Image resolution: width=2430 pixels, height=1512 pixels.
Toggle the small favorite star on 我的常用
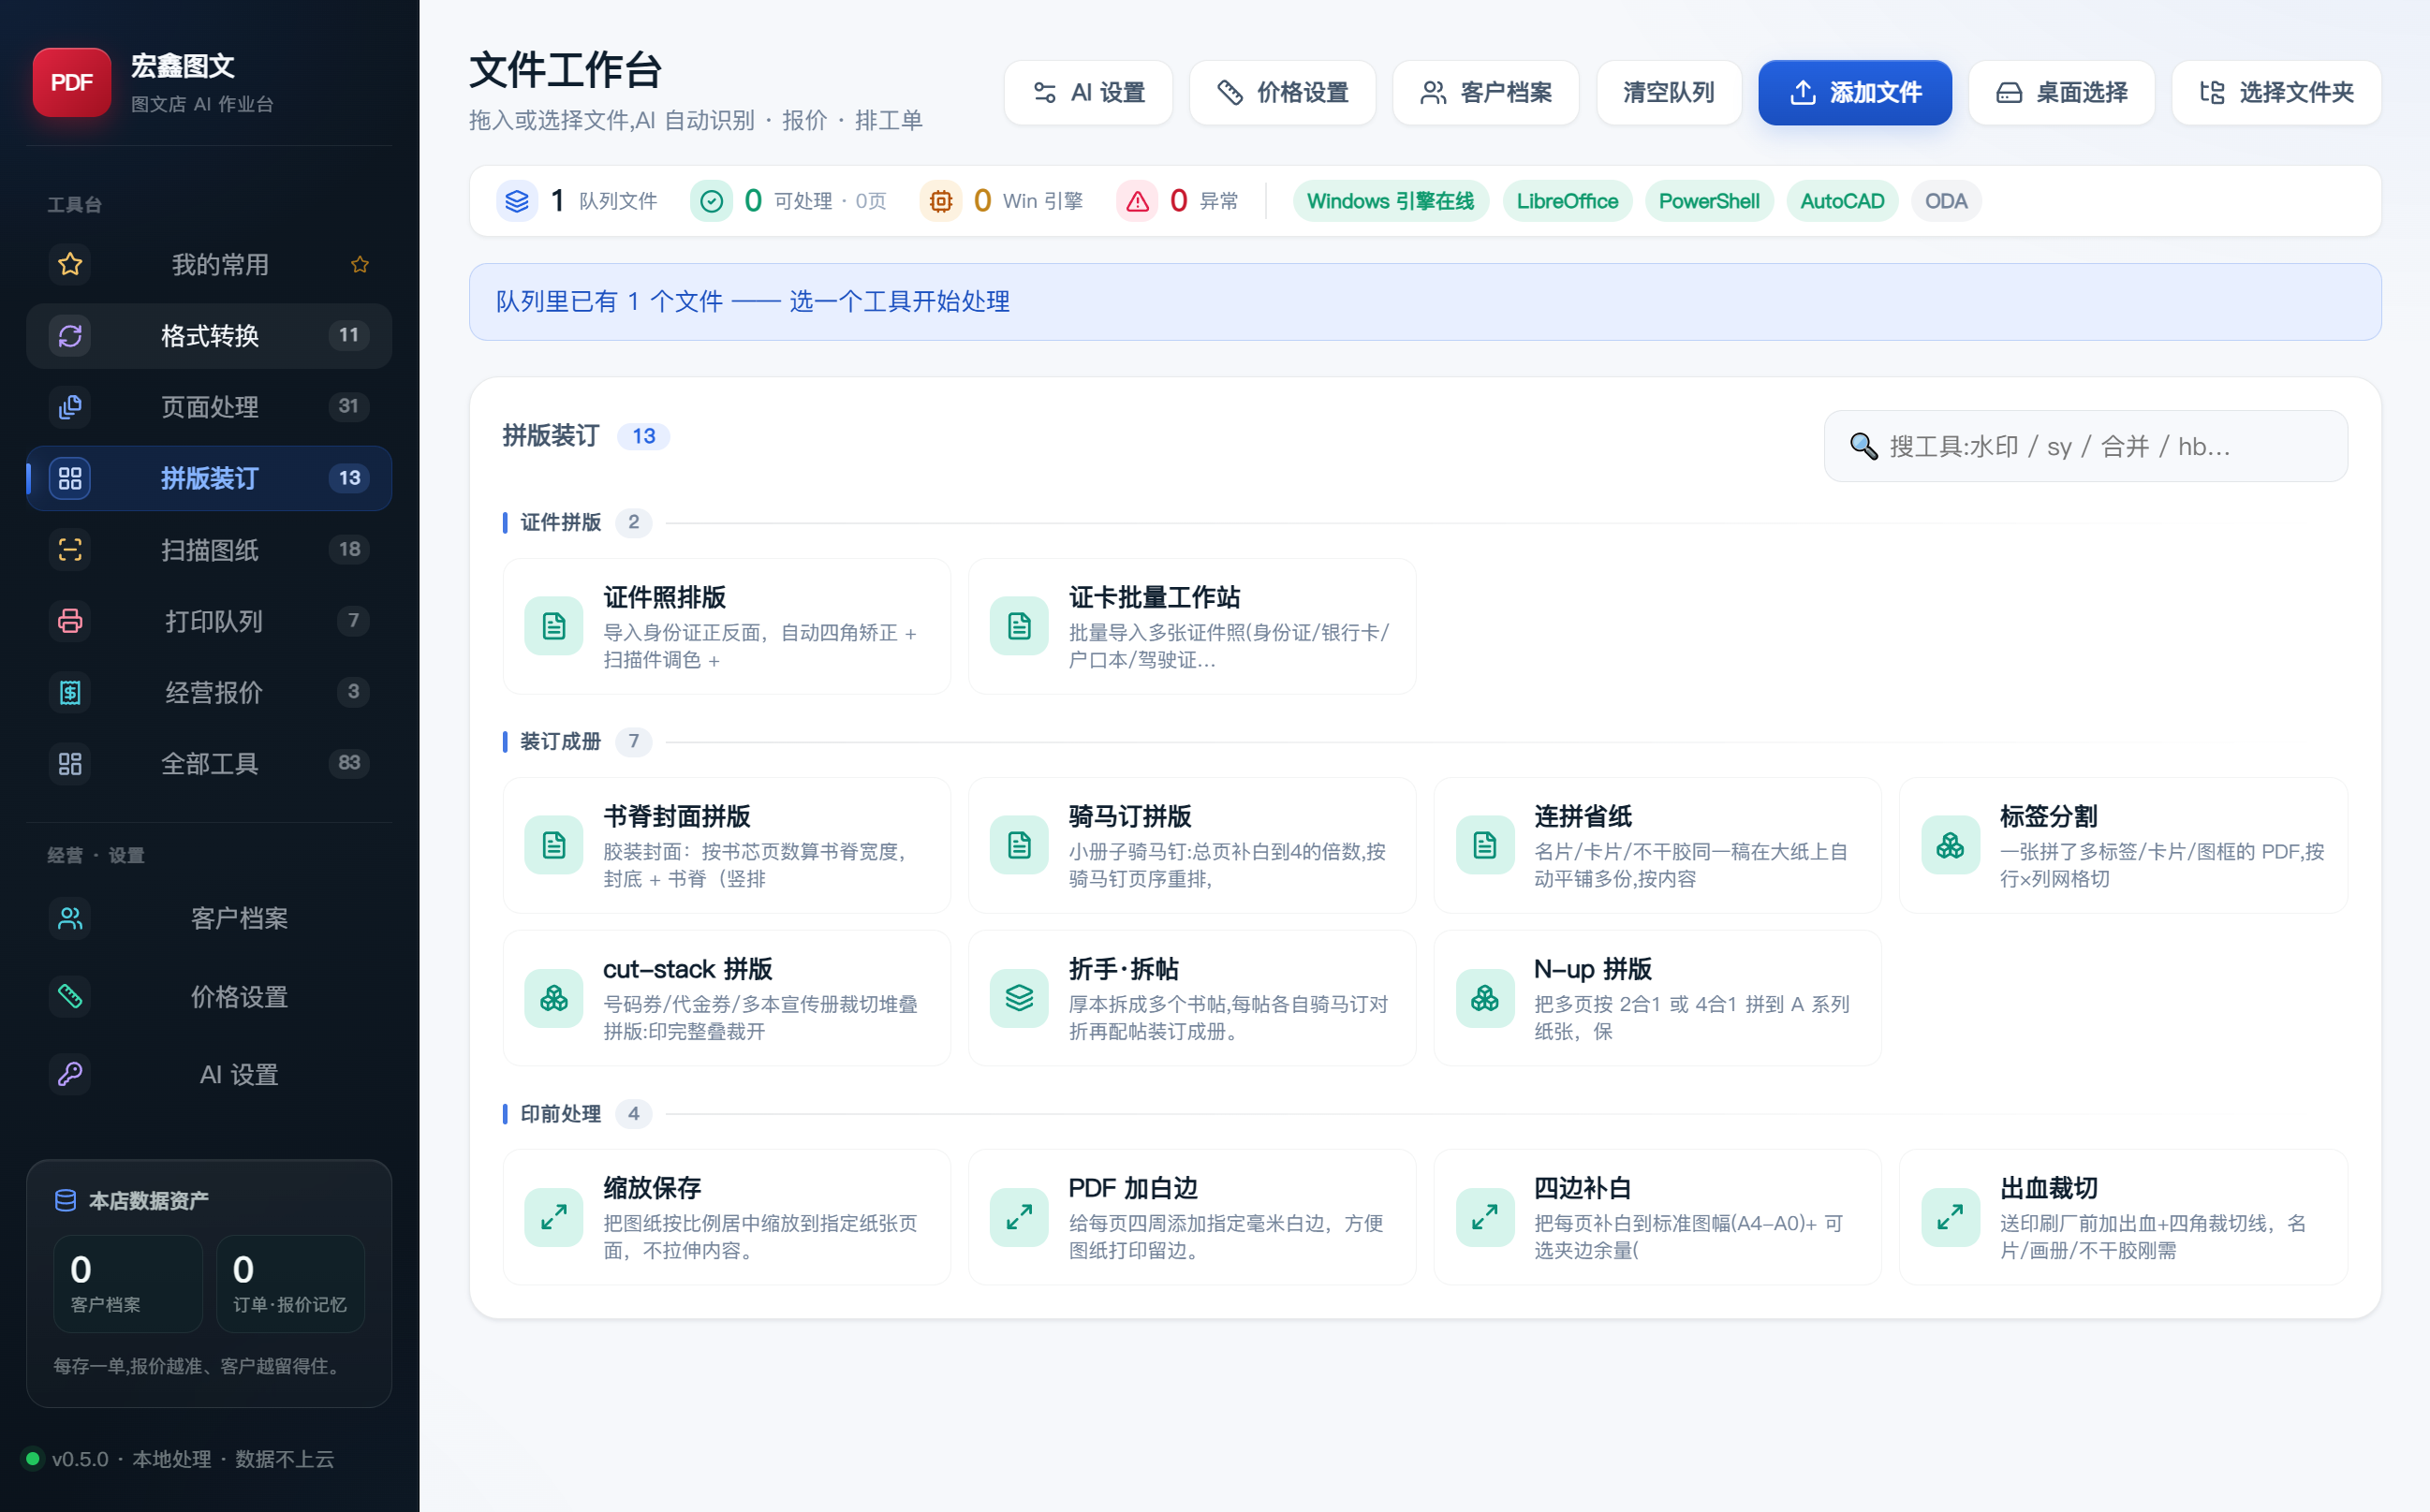[360, 264]
